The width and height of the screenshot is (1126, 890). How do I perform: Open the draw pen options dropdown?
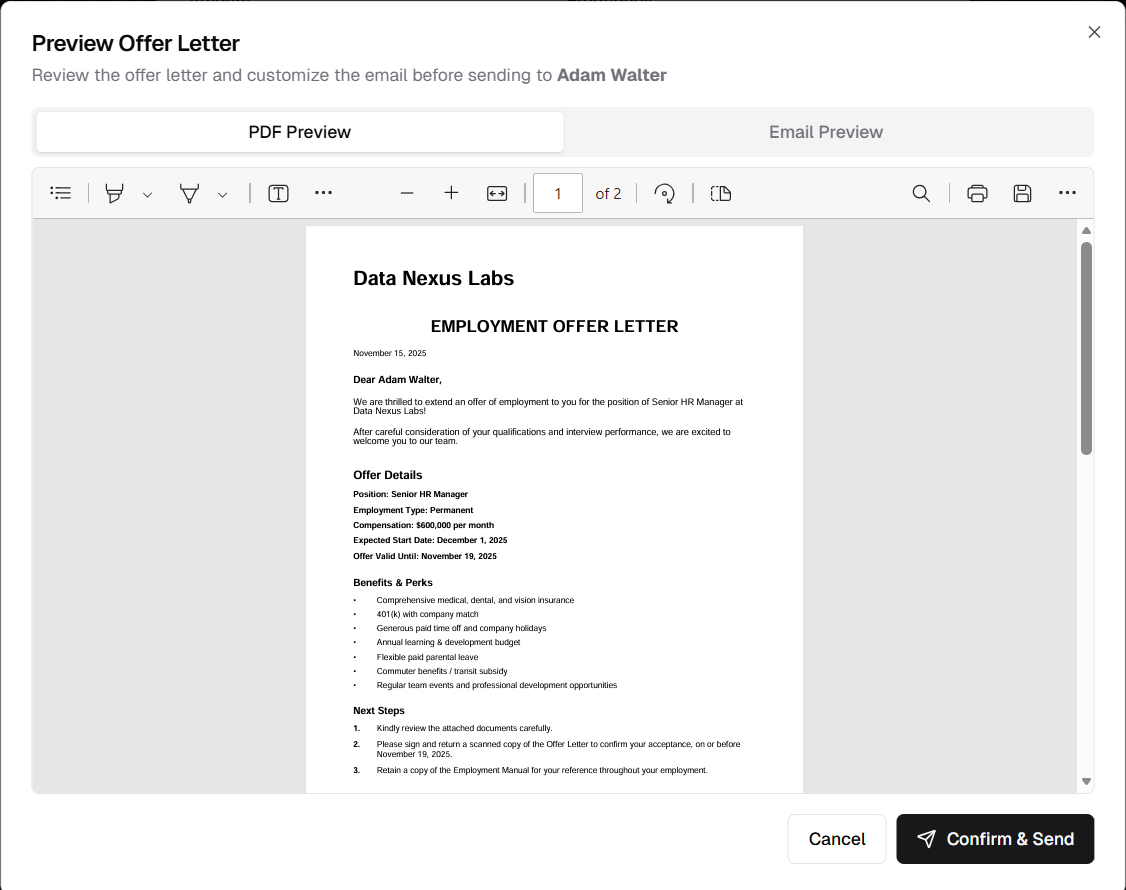[x=222, y=194]
